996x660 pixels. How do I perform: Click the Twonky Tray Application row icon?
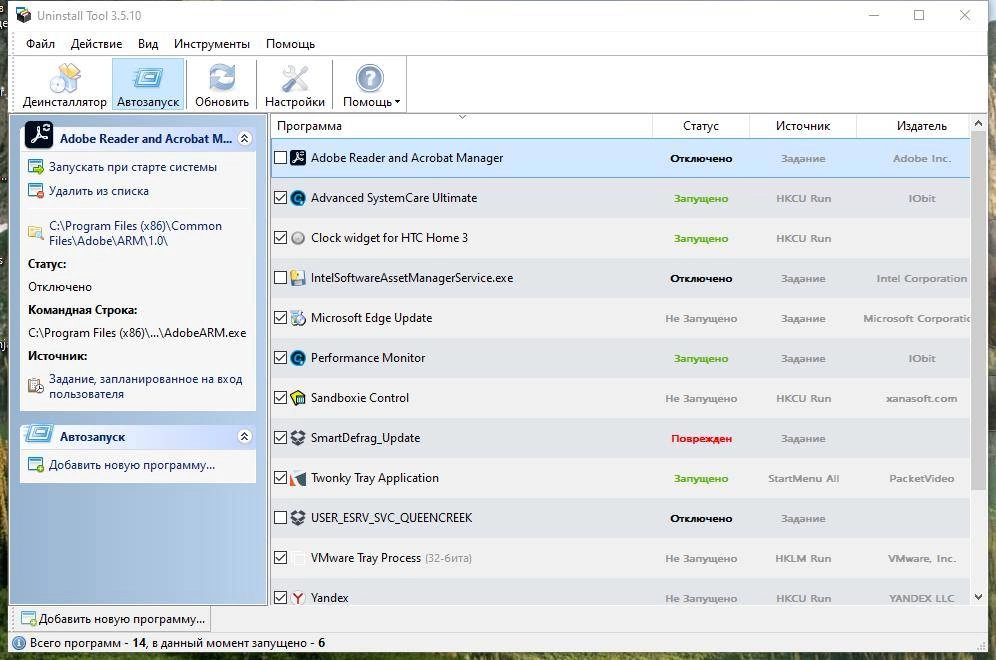tap(298, 478)
